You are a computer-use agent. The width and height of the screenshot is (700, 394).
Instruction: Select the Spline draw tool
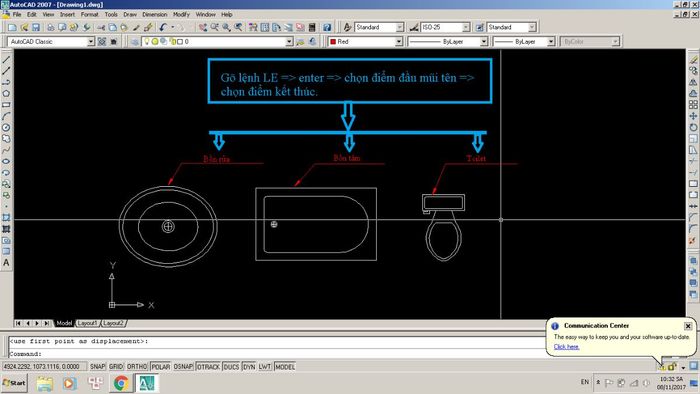tap(6, 150)
